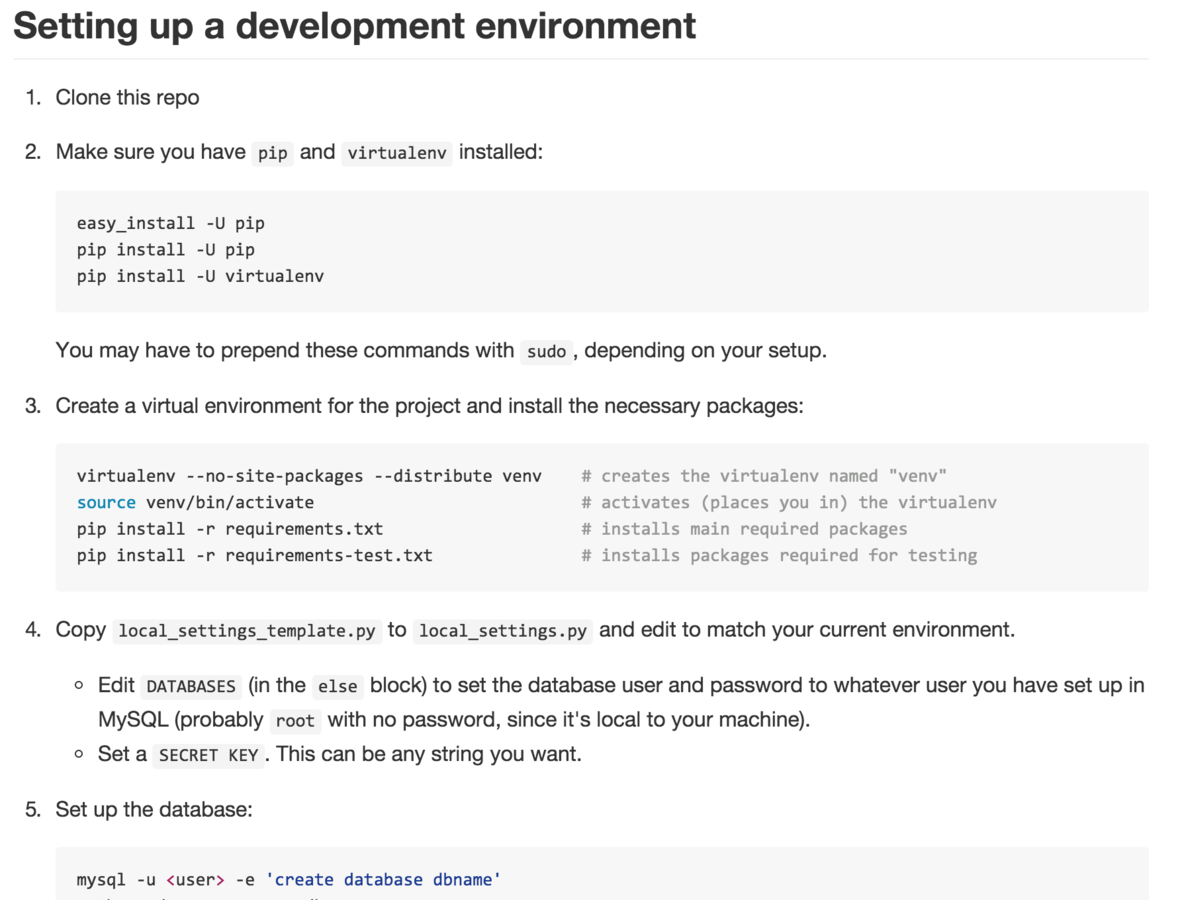
Task: Click the "SECRET KEY" inline code label
Action: click(208, 756)
